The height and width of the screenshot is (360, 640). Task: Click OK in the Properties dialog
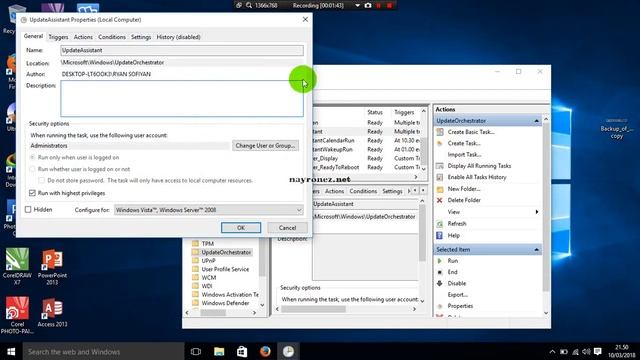[241, 228]
